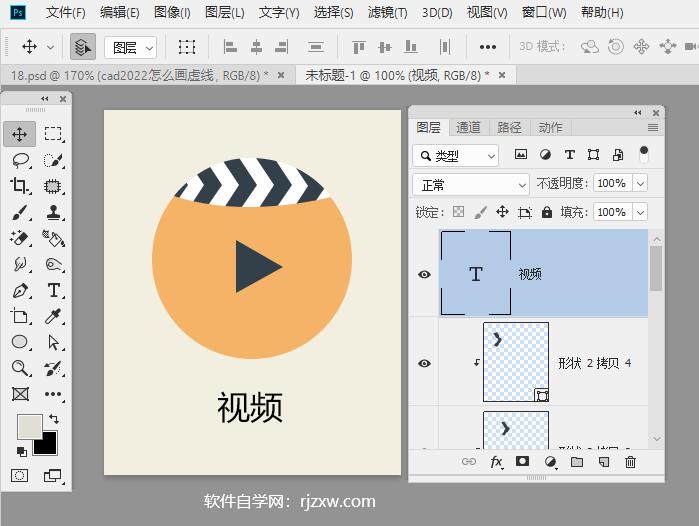This screenshot has height=526, width=699.
Task: Toggle visibility of 形状 2 拷贝 4 layer
Action: (424, 363)
